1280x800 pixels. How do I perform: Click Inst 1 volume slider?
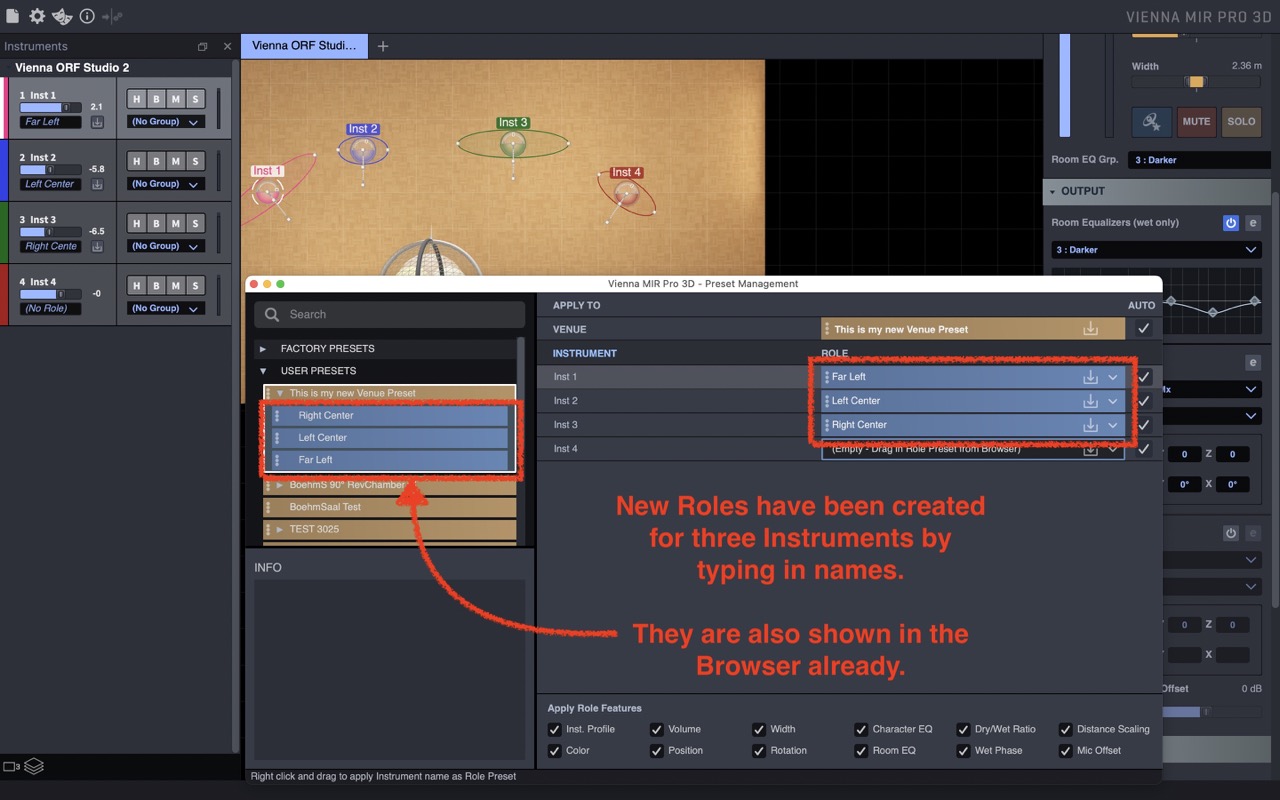(50, 107)
